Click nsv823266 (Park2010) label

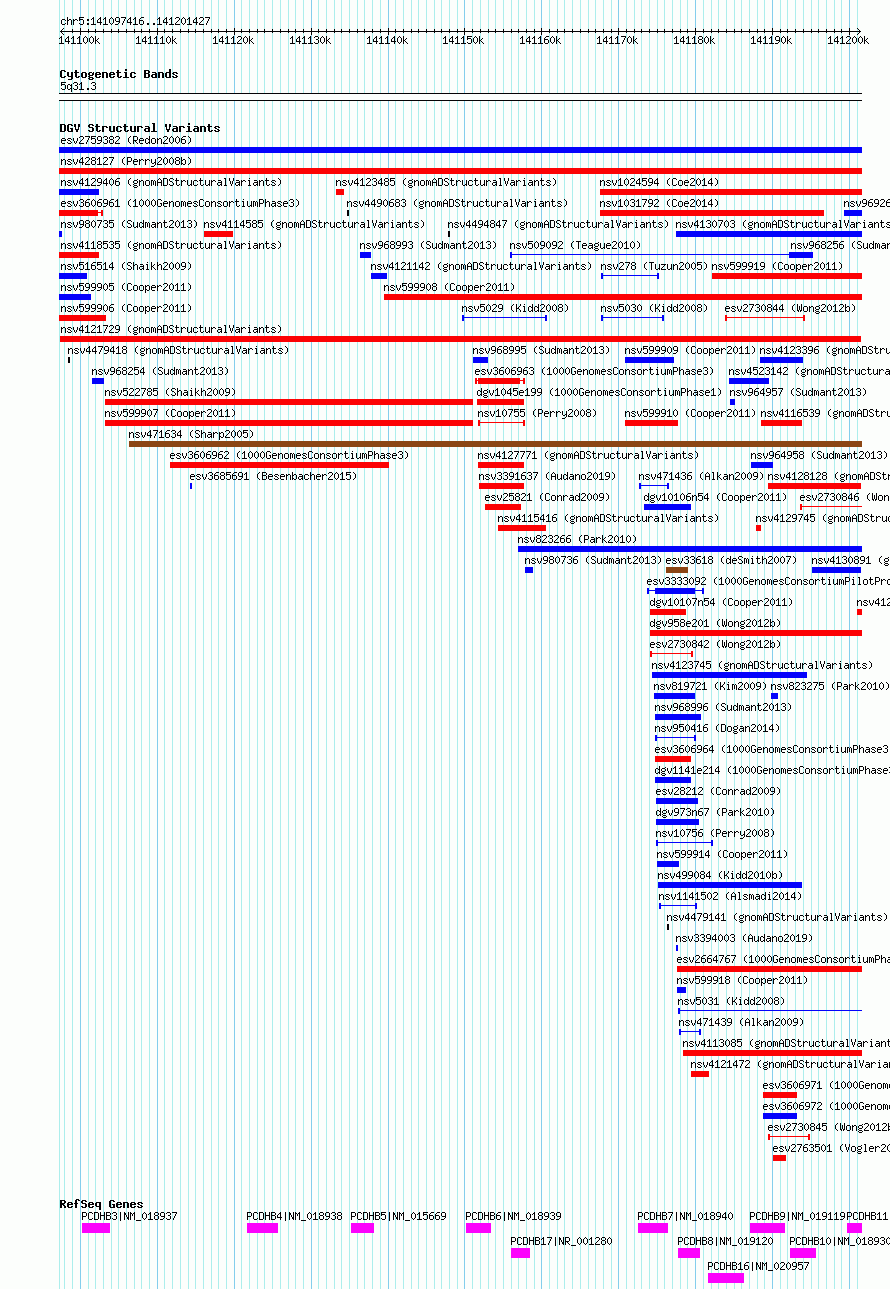pyautogui.click(x=577, y=539)
